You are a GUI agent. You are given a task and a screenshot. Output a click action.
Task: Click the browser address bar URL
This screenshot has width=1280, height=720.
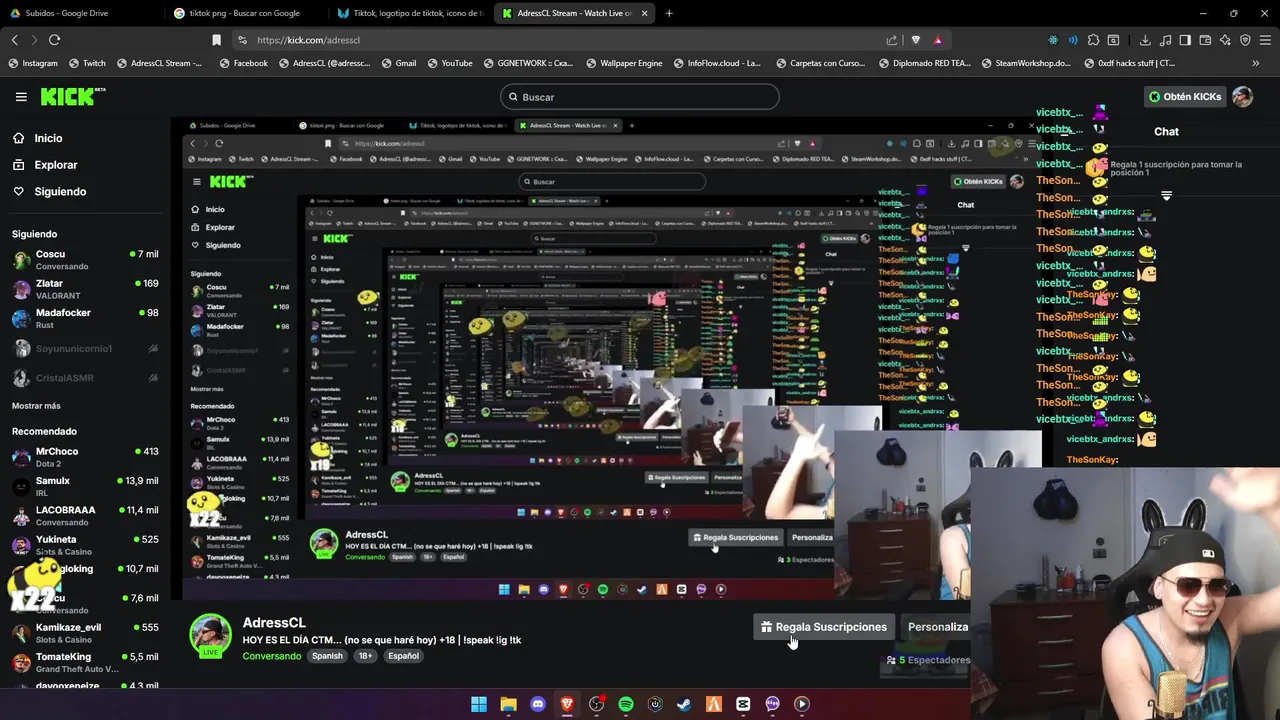308,40
